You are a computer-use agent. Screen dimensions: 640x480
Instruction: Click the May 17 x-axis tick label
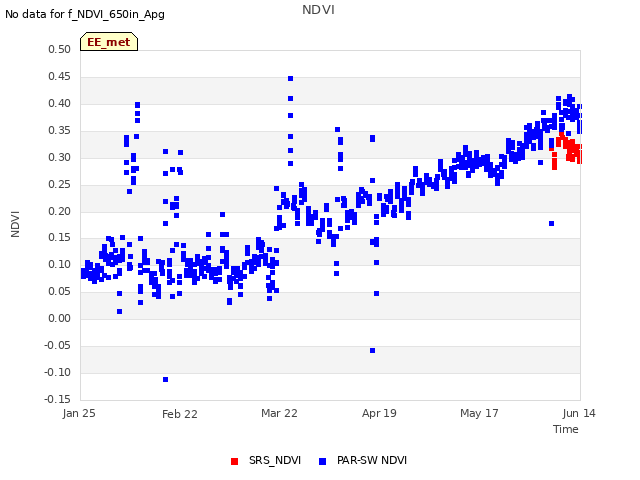click(x=479, y=413)
